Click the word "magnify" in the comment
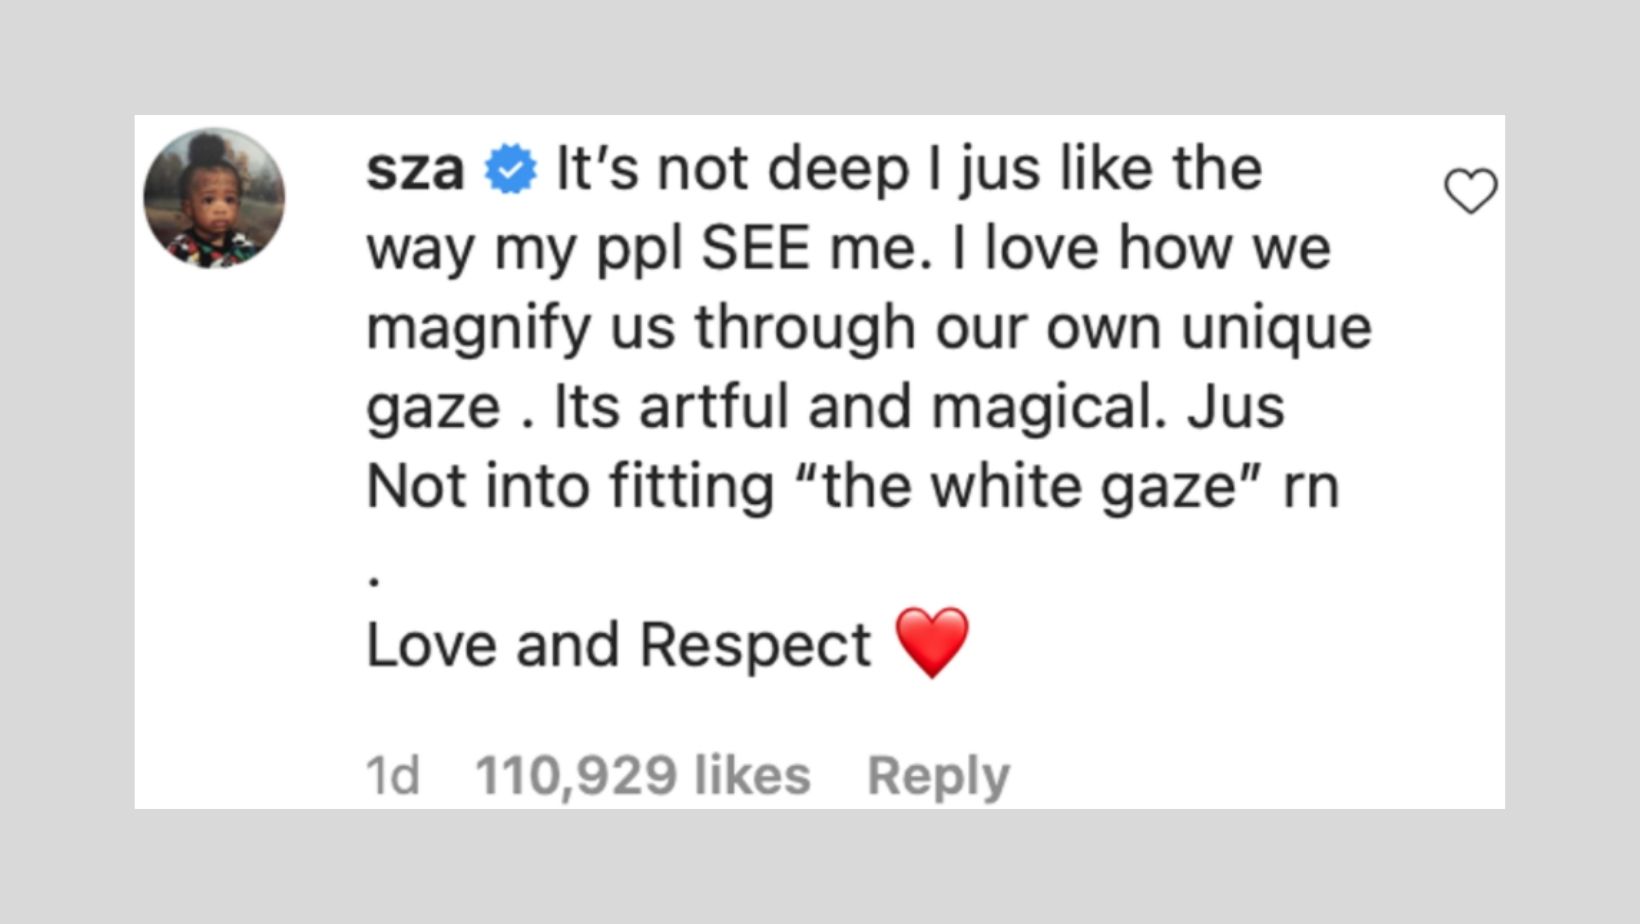Image resolution: width=1640 pixels, height=924 pixels. (x=478, y=328)
